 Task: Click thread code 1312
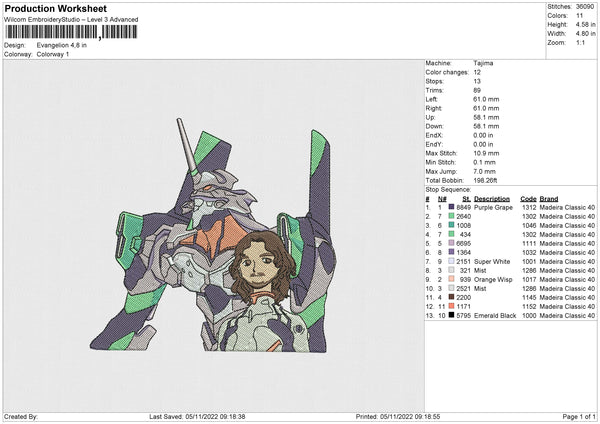coord(529,207)
